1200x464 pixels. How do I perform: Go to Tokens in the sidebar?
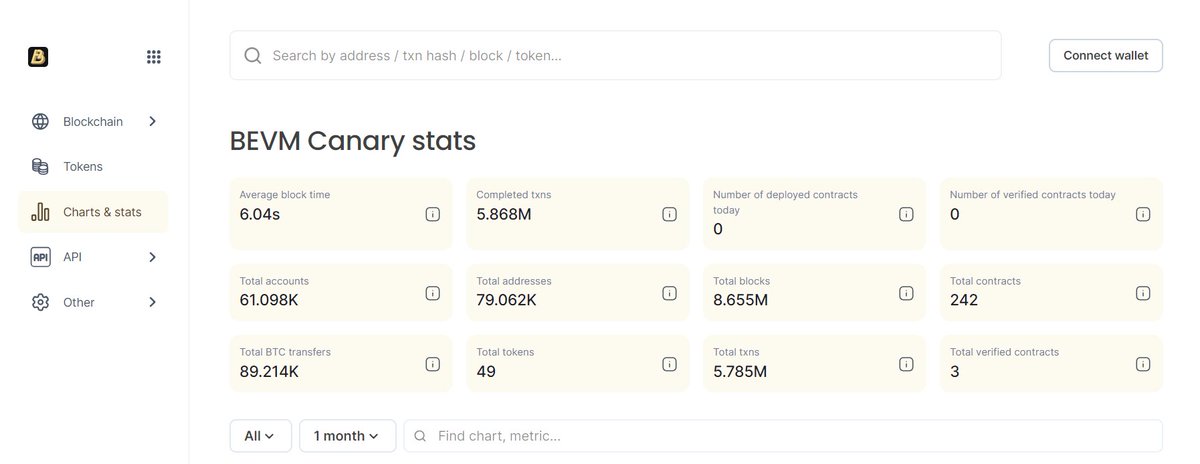pos(82,166)
